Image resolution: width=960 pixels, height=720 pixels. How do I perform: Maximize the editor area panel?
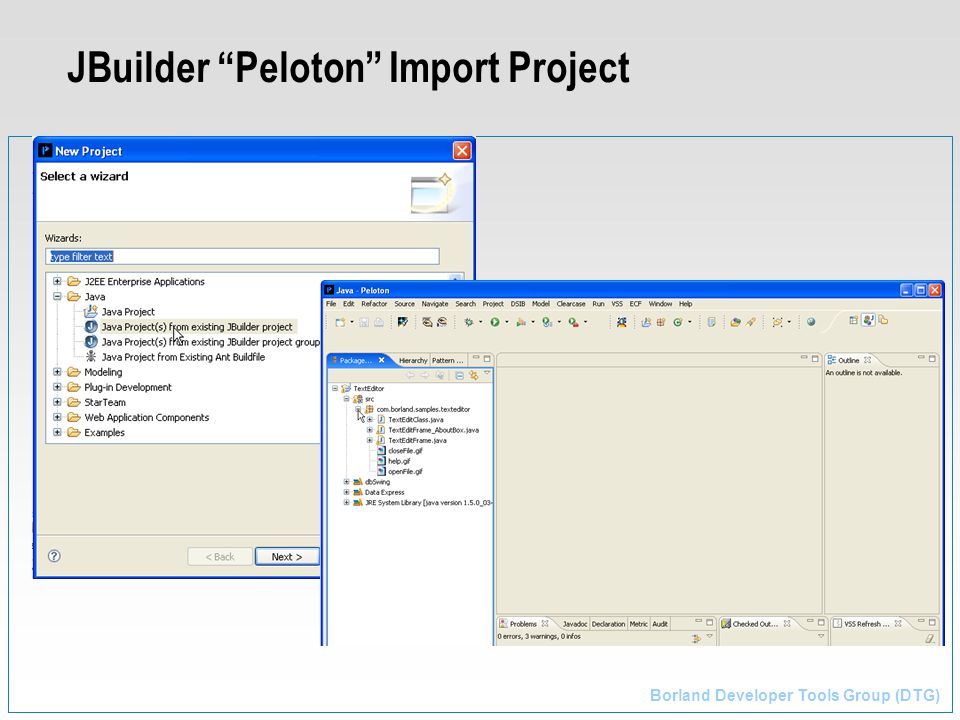pyautogui.click(x=815, y=359)
